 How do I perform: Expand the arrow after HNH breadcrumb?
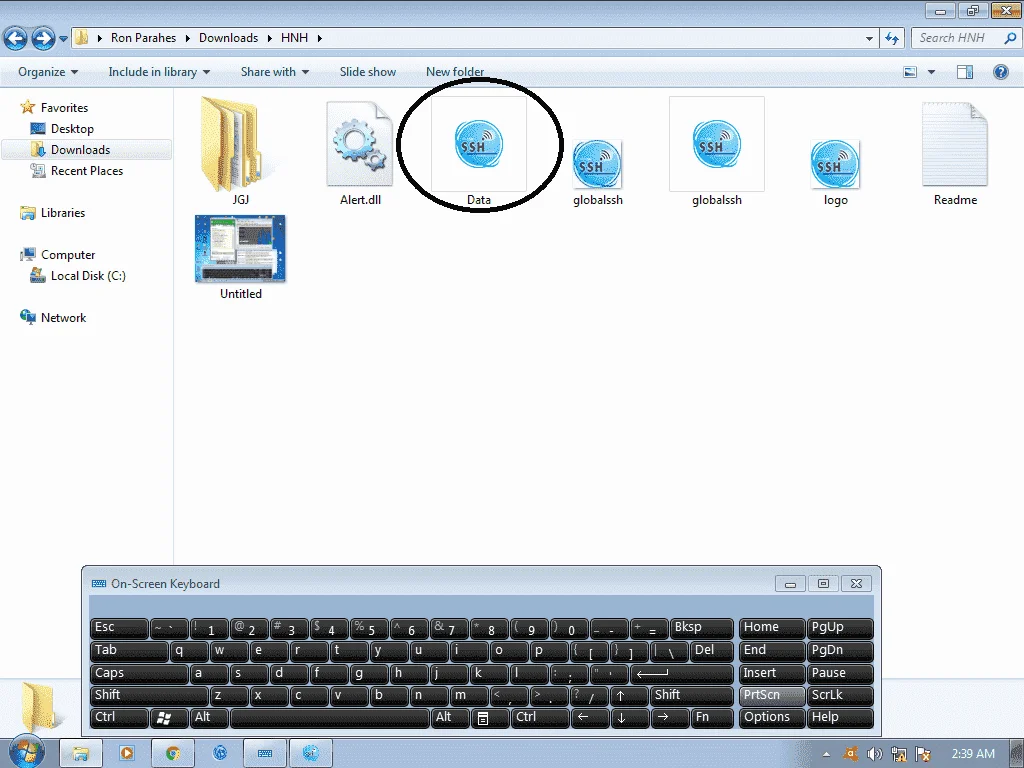pos(320,38)
